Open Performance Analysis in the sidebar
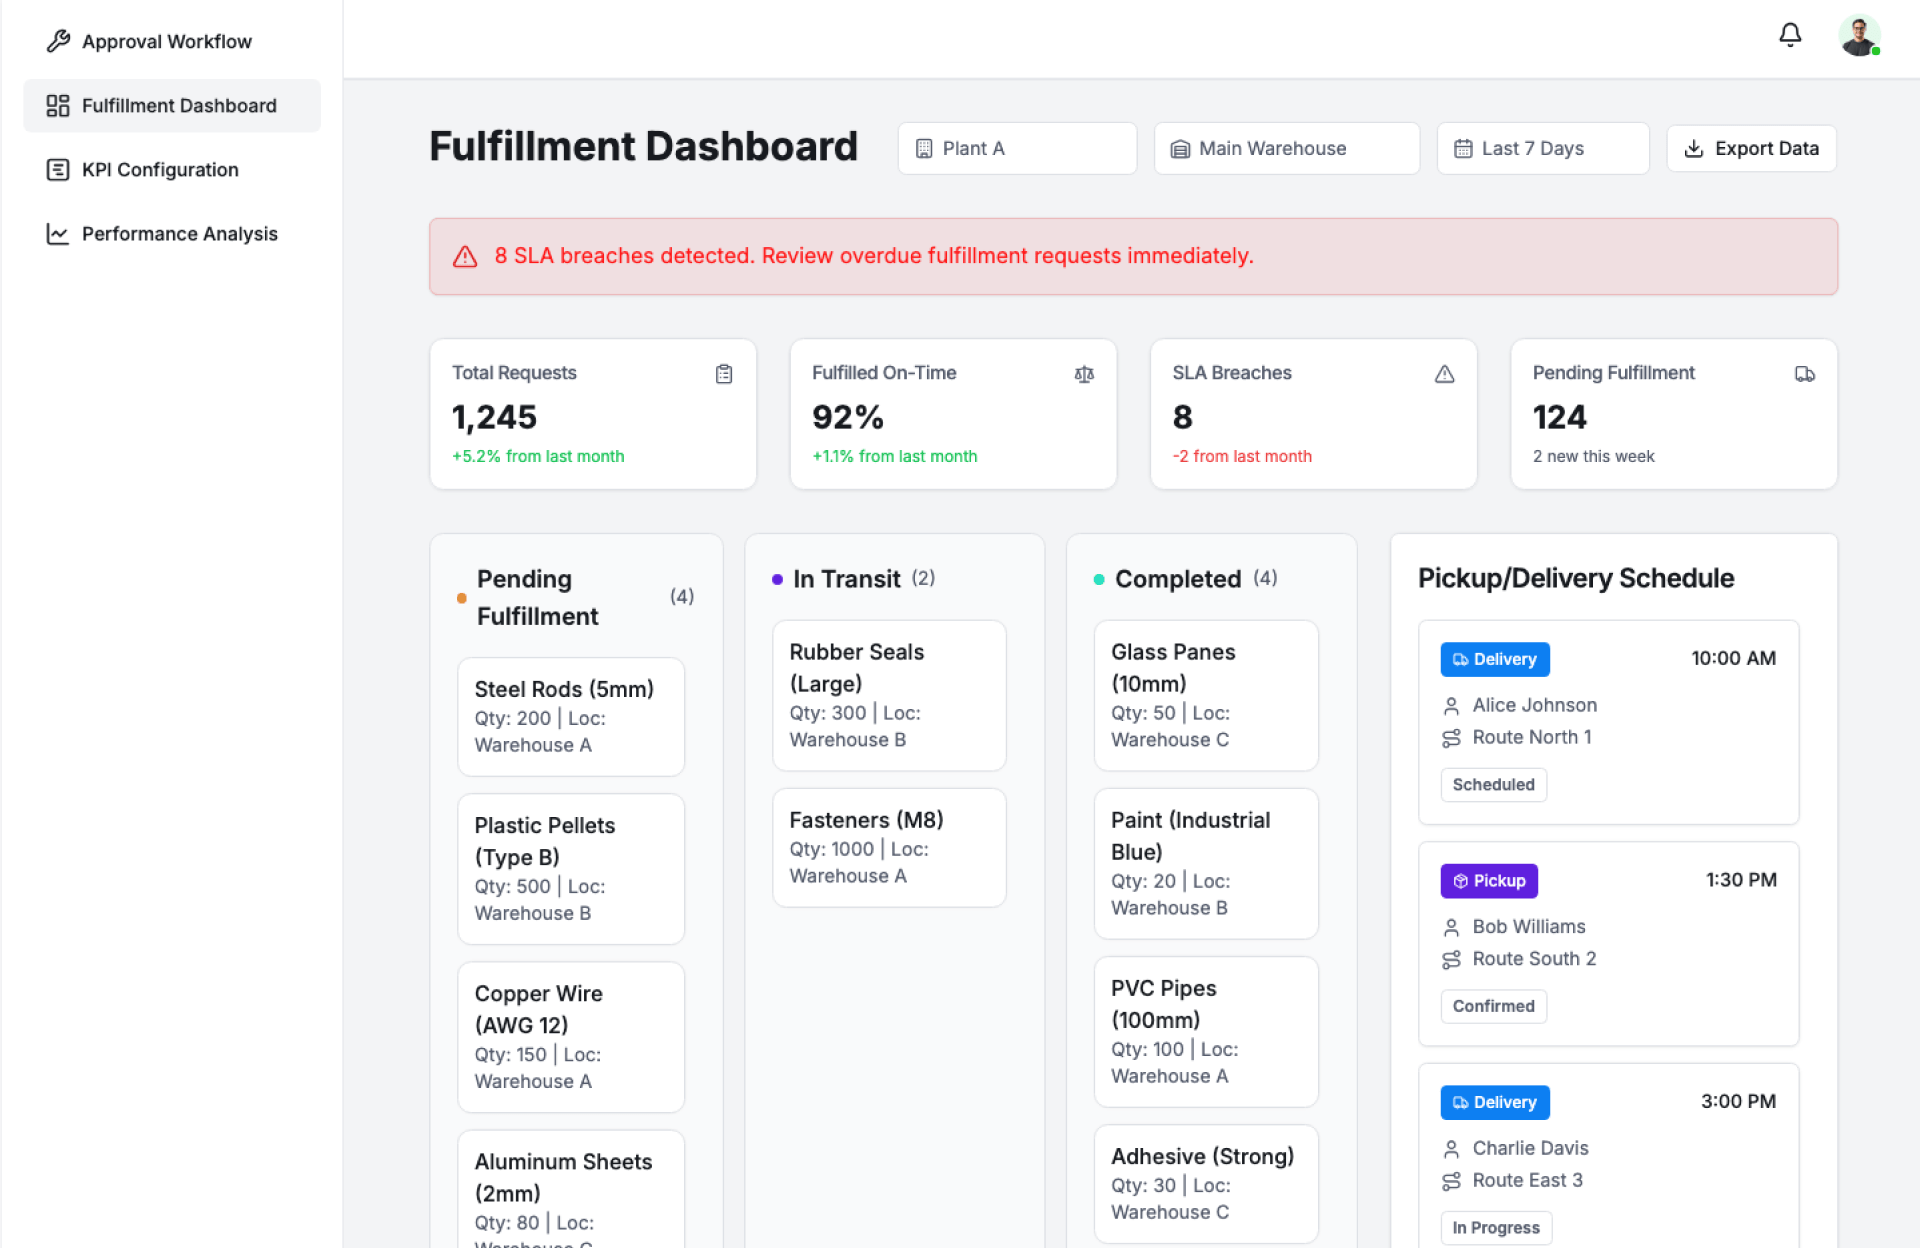1920x1248 pixels. (179, 234)
